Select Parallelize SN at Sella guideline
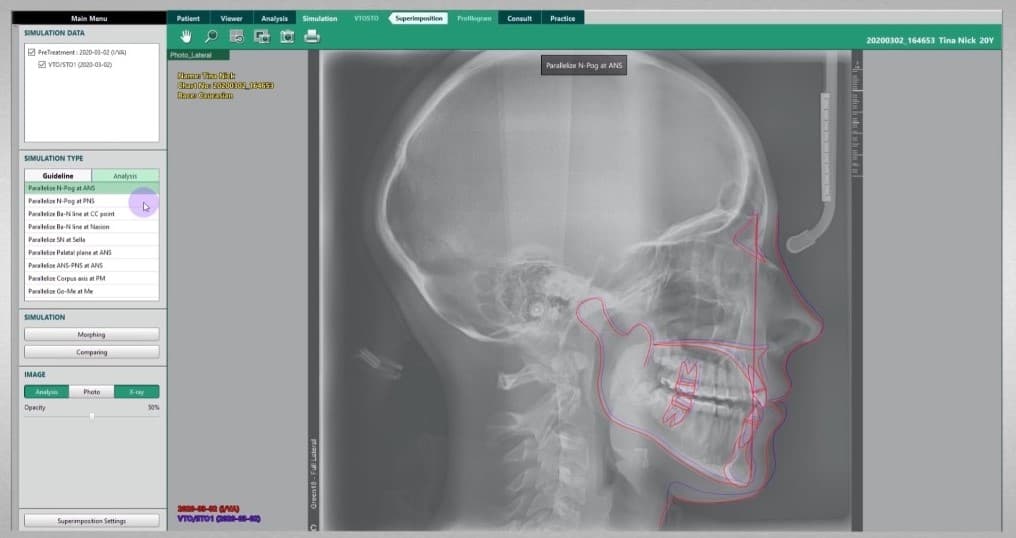The image size is (1016, 538). [x=91, y=240]
